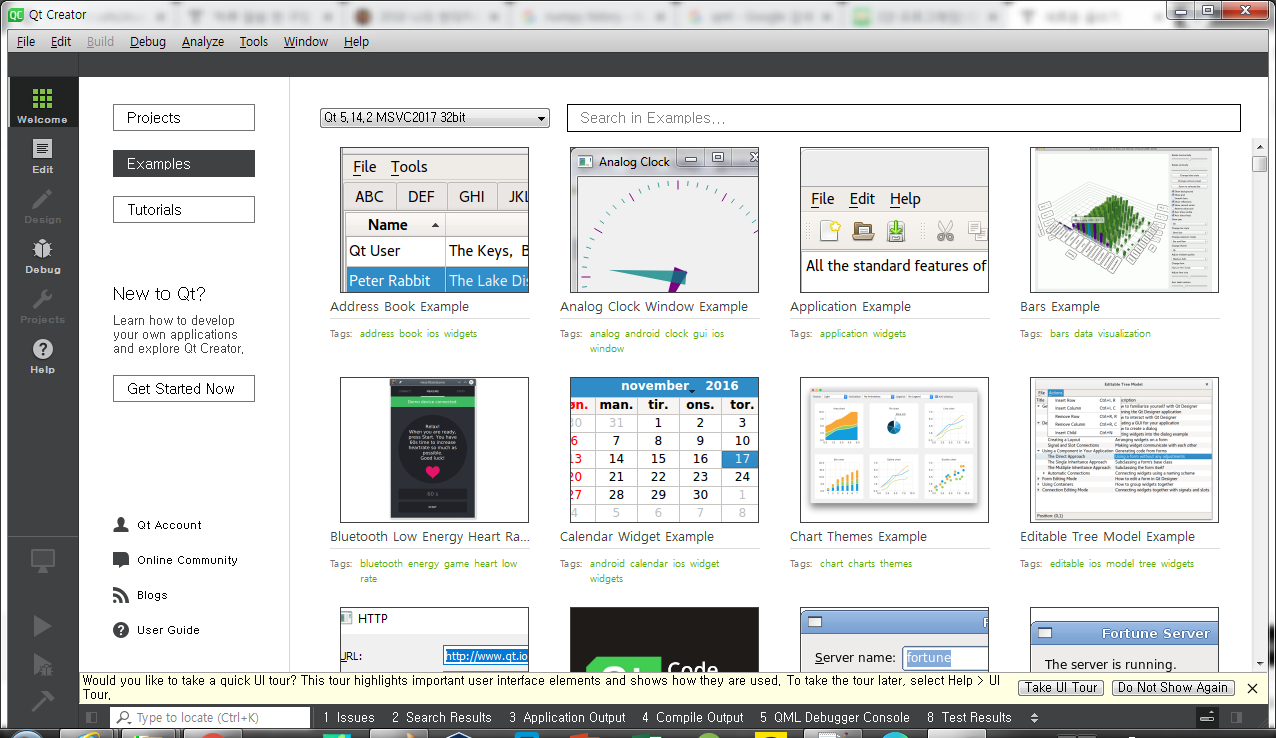Open the Issues output pane

click(348, 717)
